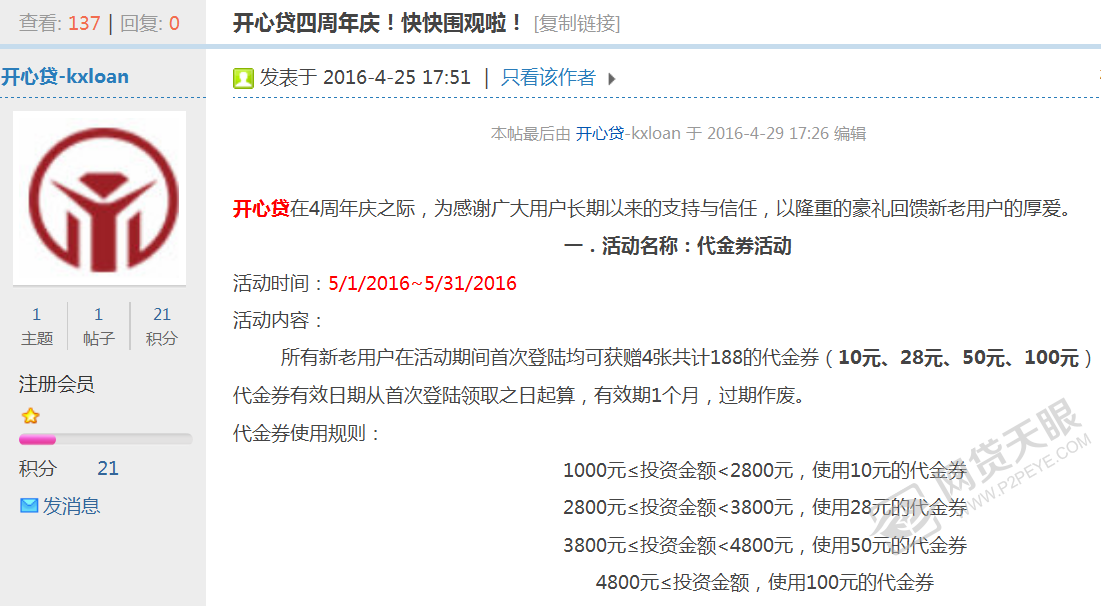1101x606 pixels.
Task: Click the green user icon beside post date
Action: (243, 78)
